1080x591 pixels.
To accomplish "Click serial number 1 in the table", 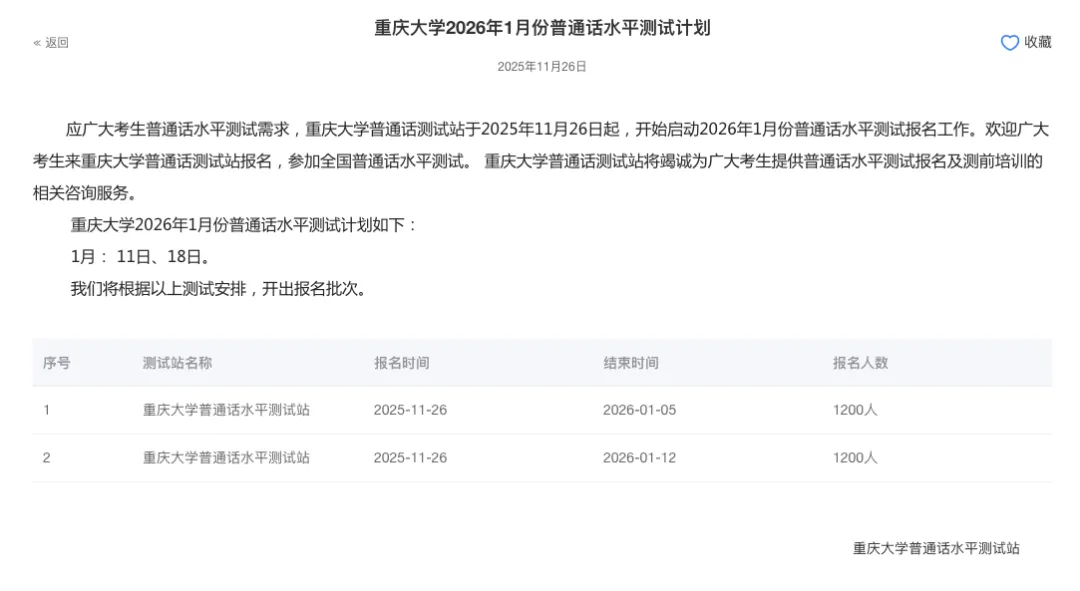I will pos(46,410).
